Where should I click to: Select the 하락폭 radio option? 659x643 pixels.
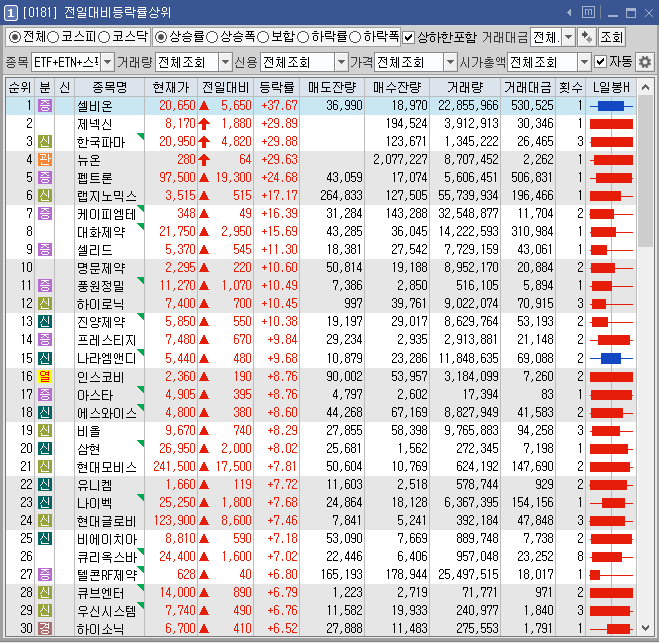[x=355, y=37]
